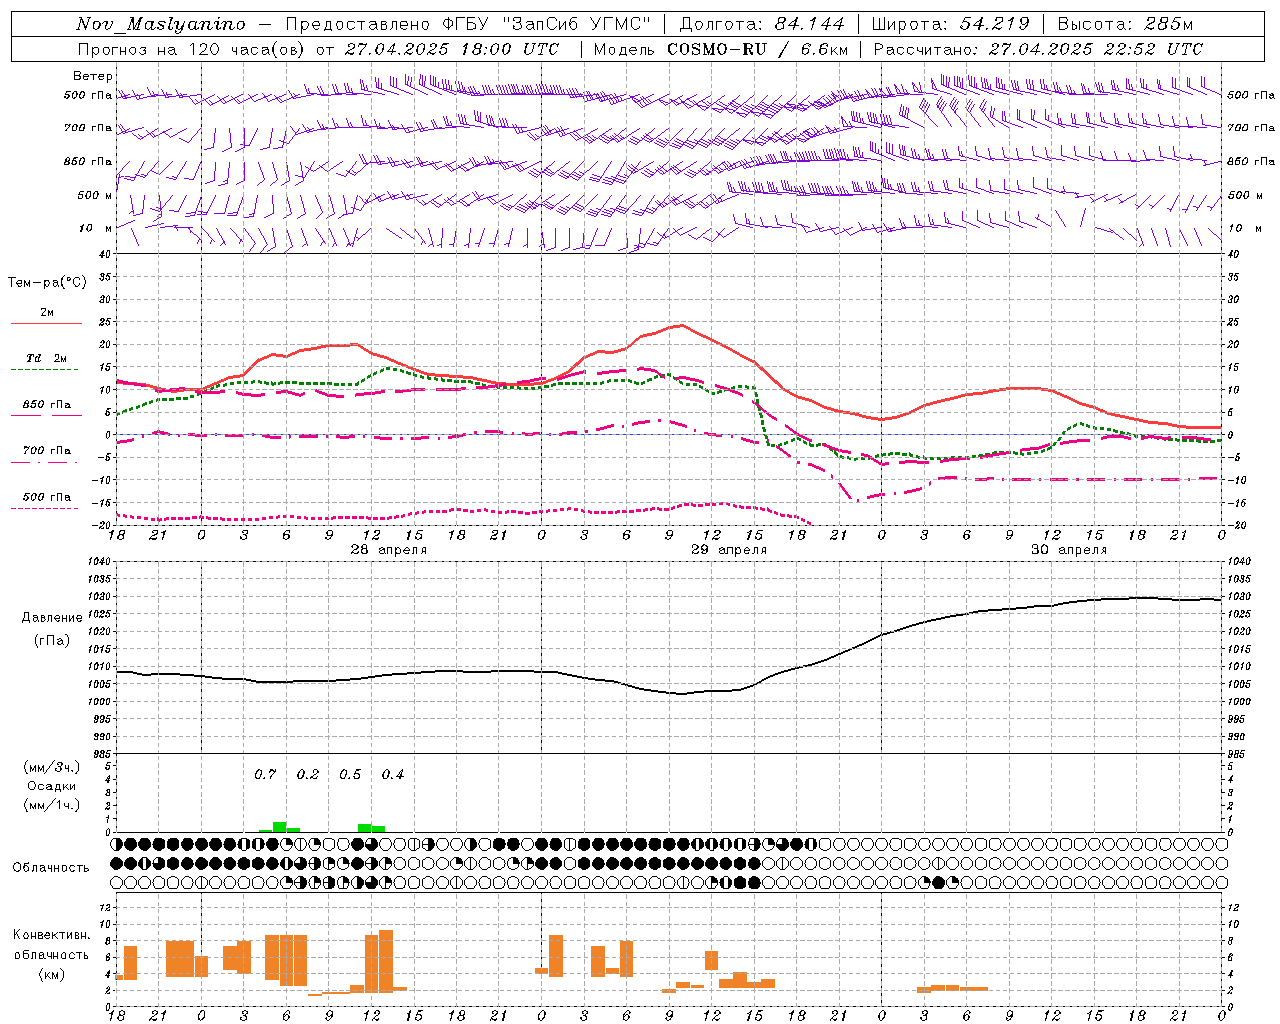
Task: Click the dotted line sample under 500 гПа legend
Action: click(x=44, y=508)
